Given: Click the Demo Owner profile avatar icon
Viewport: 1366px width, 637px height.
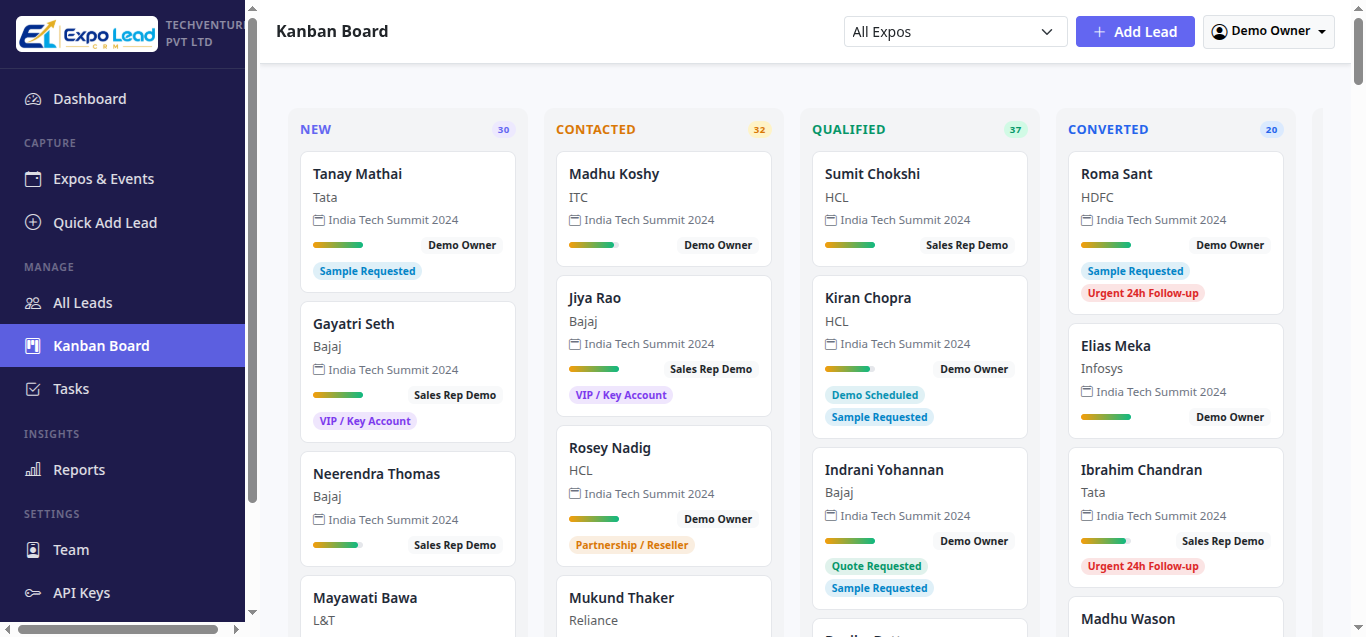Looking at the screenshot, I should click(1219, 32).
